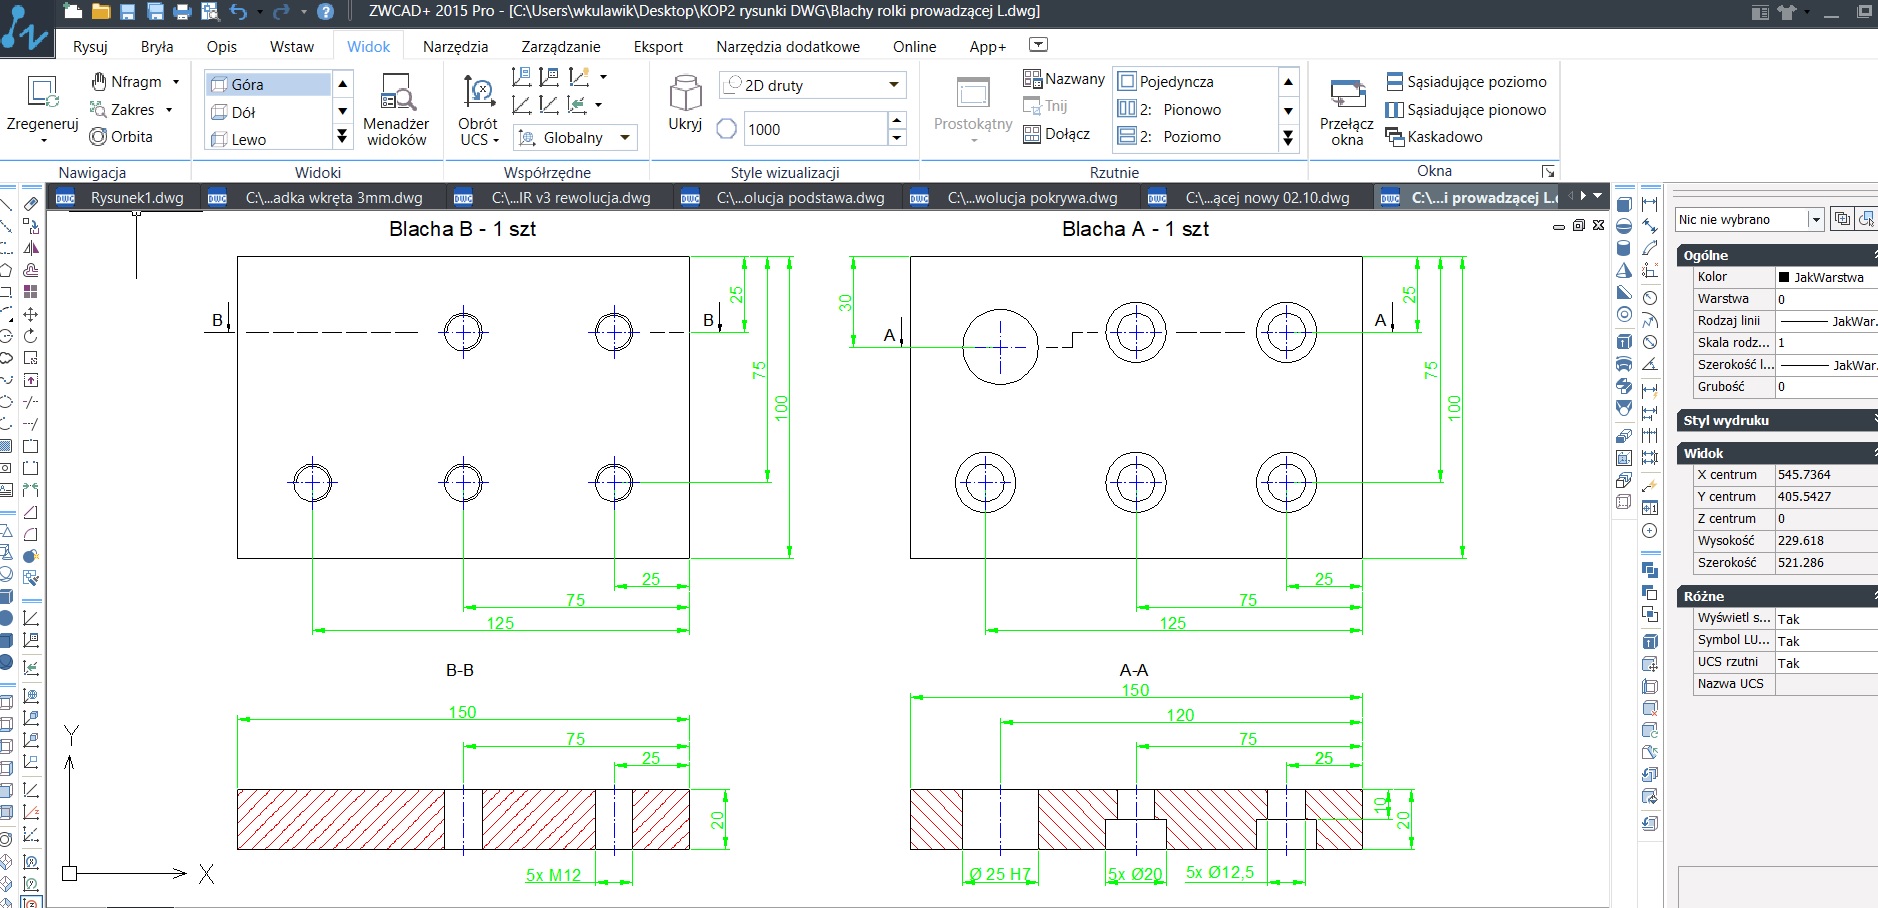1878x908 pixels.
Task: Click the Obrót UCS icon
Action: [x=478, y=93]
